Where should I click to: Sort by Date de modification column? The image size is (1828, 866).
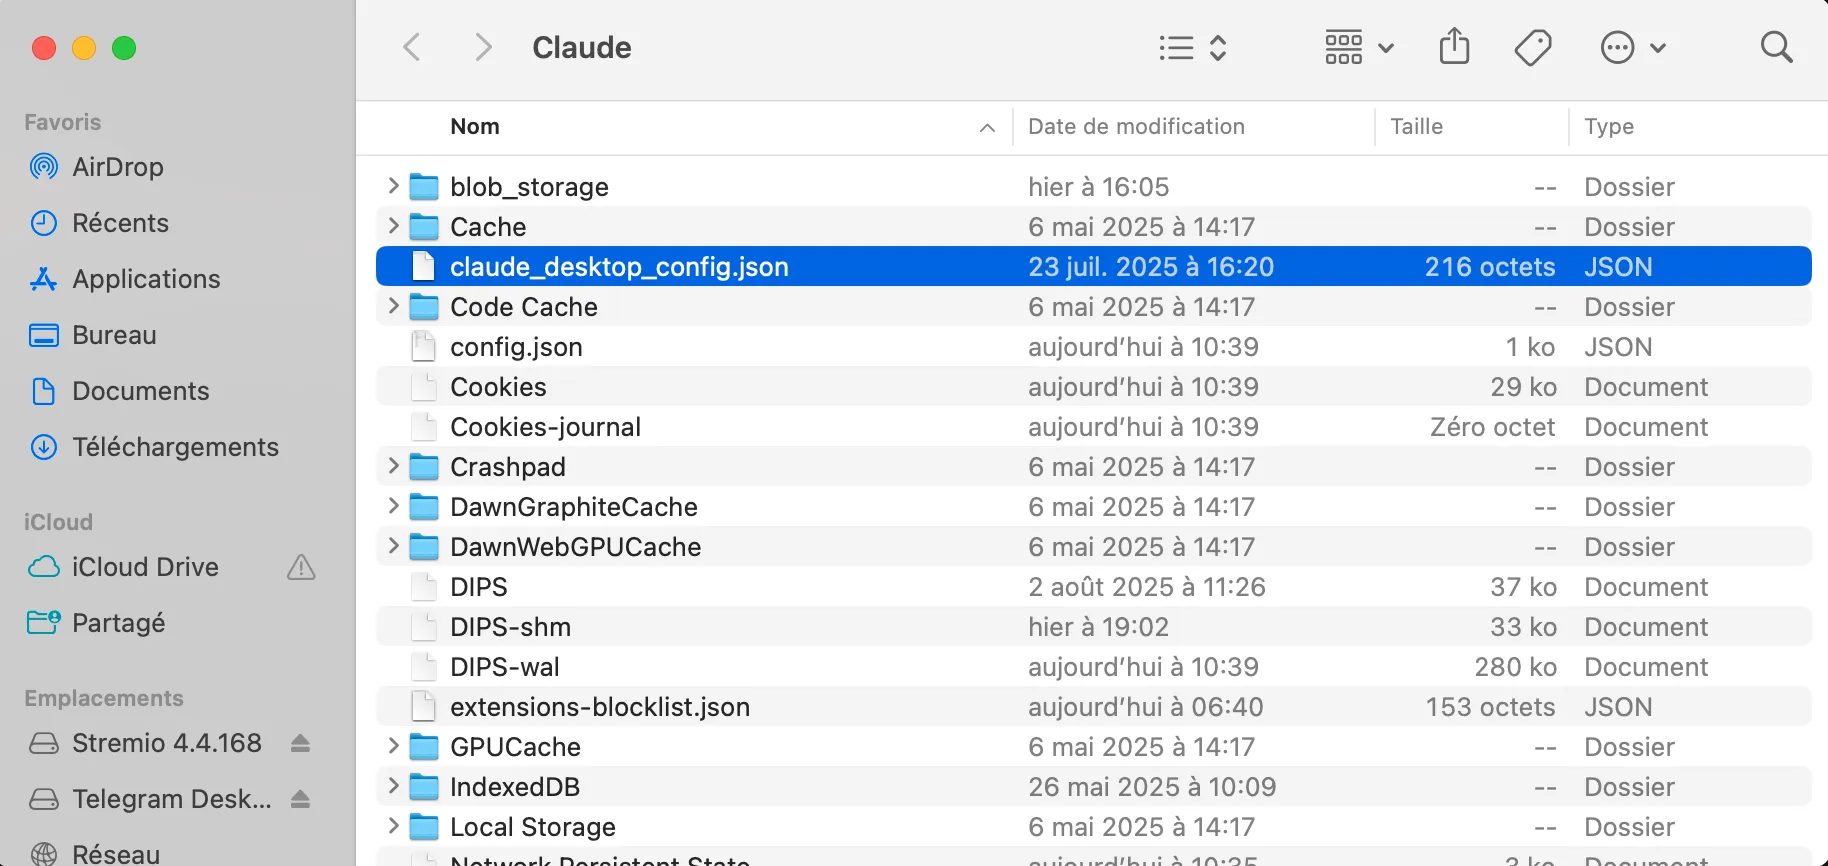(x=1136, y=127)
